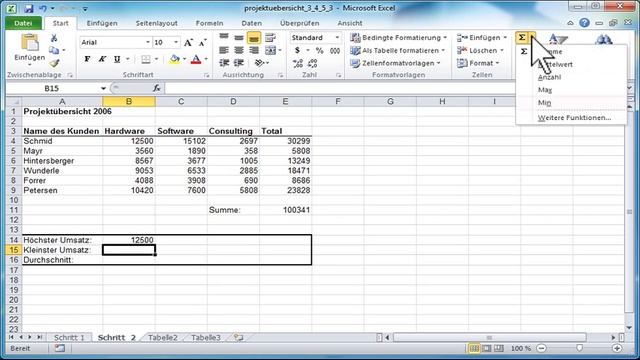This screenshot has height=360, width=640.
Task: Apply currency format with dollar icon
Action: click(x=297, y=50)
